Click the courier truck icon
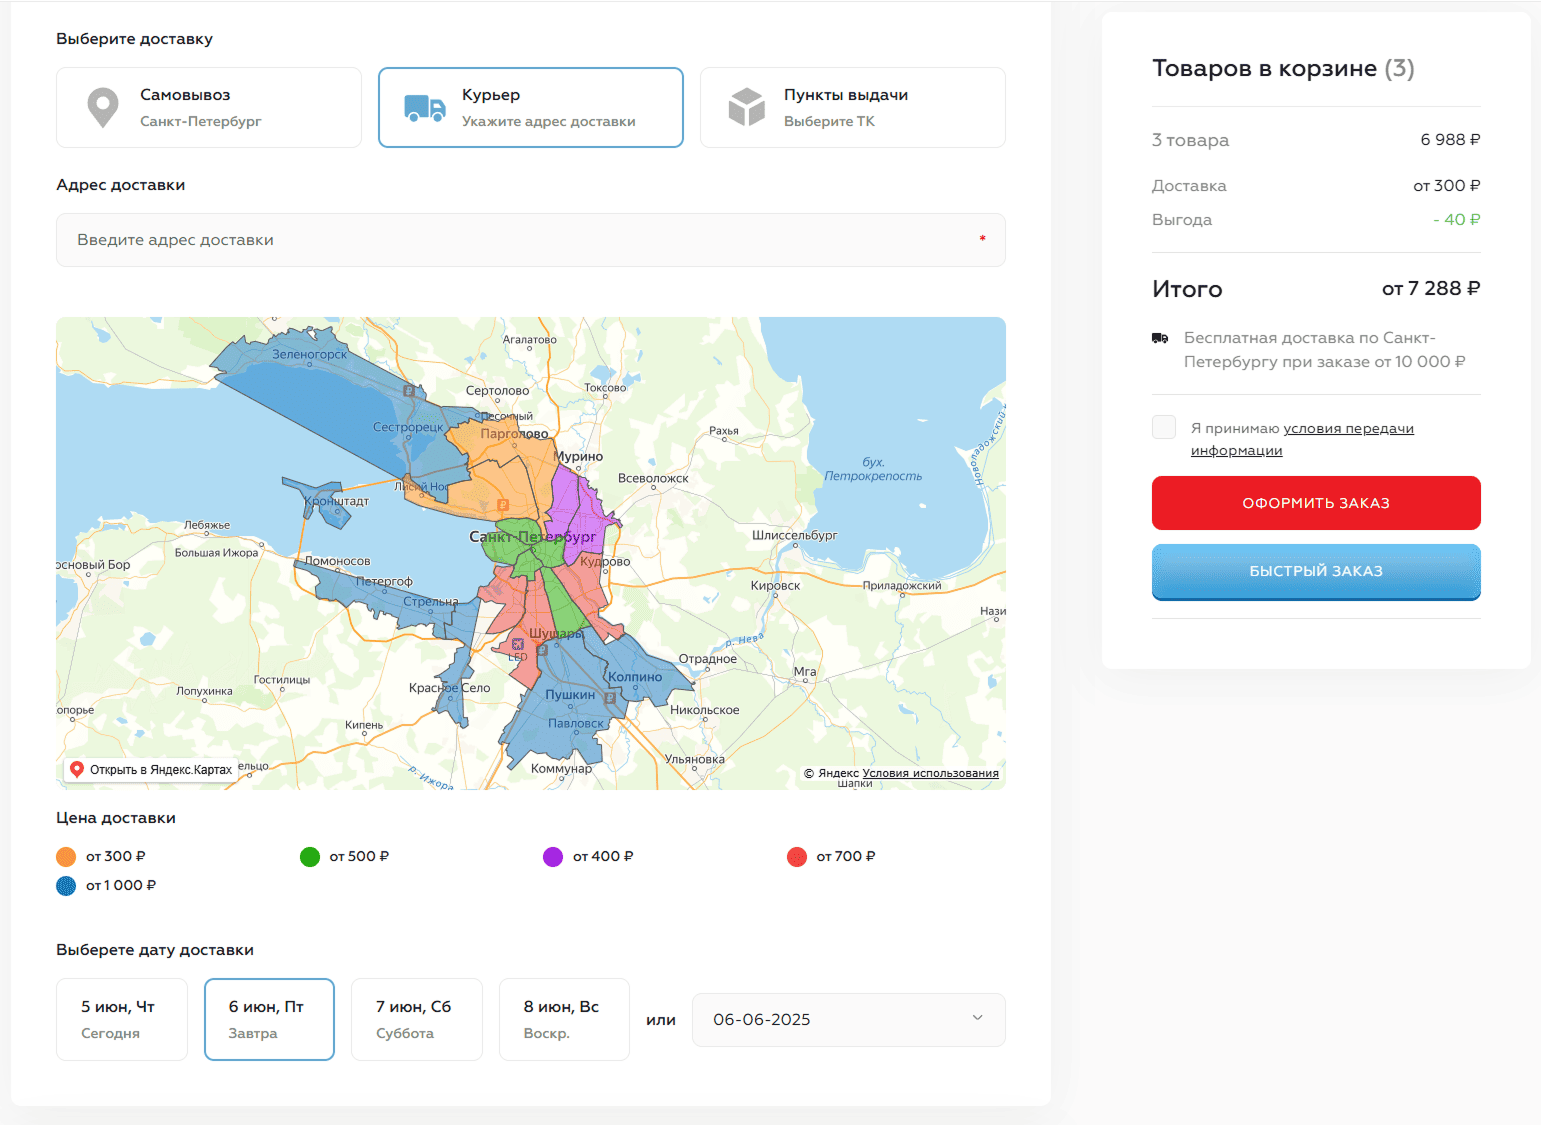 click(425, 108)
